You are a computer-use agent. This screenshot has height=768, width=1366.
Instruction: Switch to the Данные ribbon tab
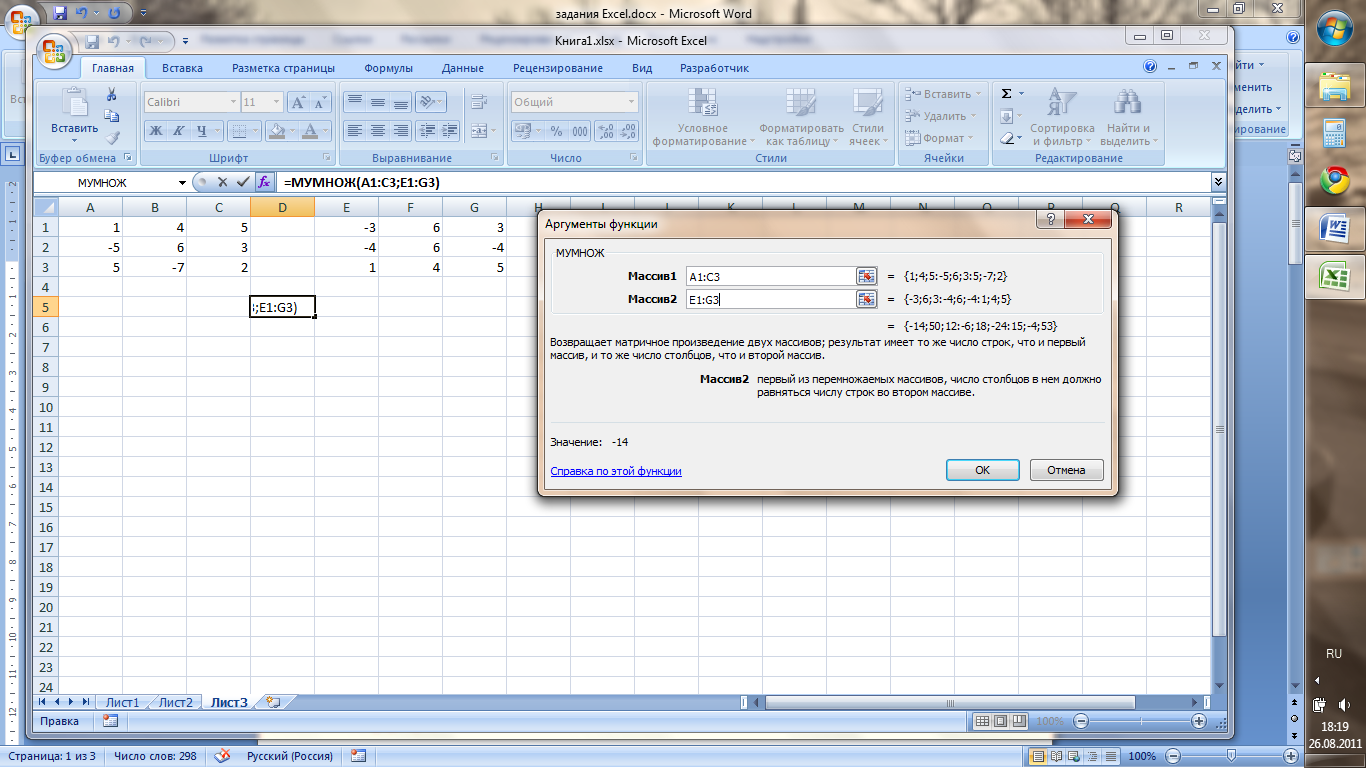pyautogui.click(x=463, y=68)
